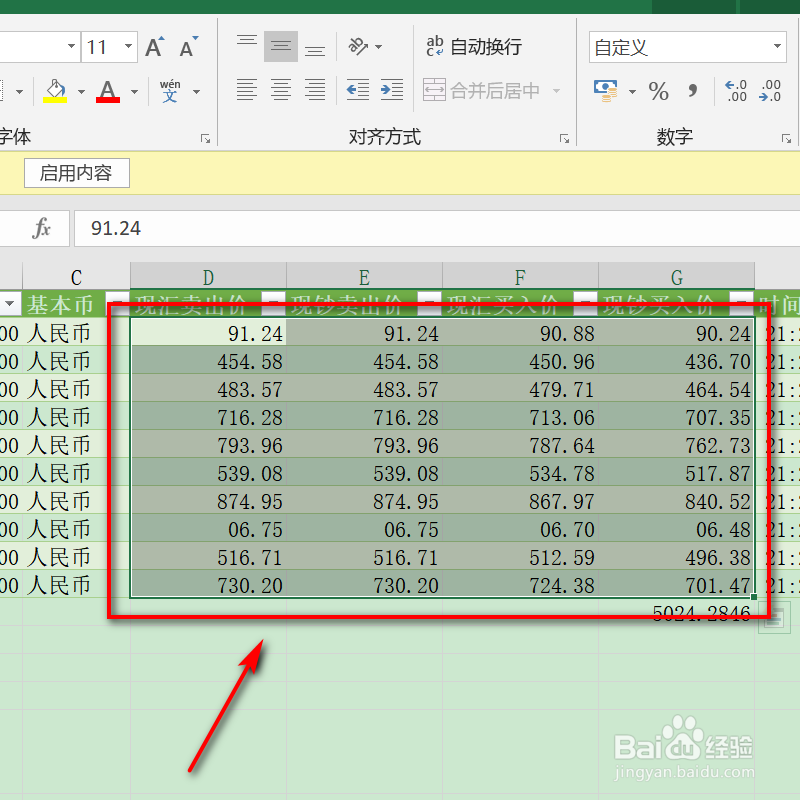Click formula bar showing 91.24
This screenshot has height=800, width=800.
pos(437,229)
